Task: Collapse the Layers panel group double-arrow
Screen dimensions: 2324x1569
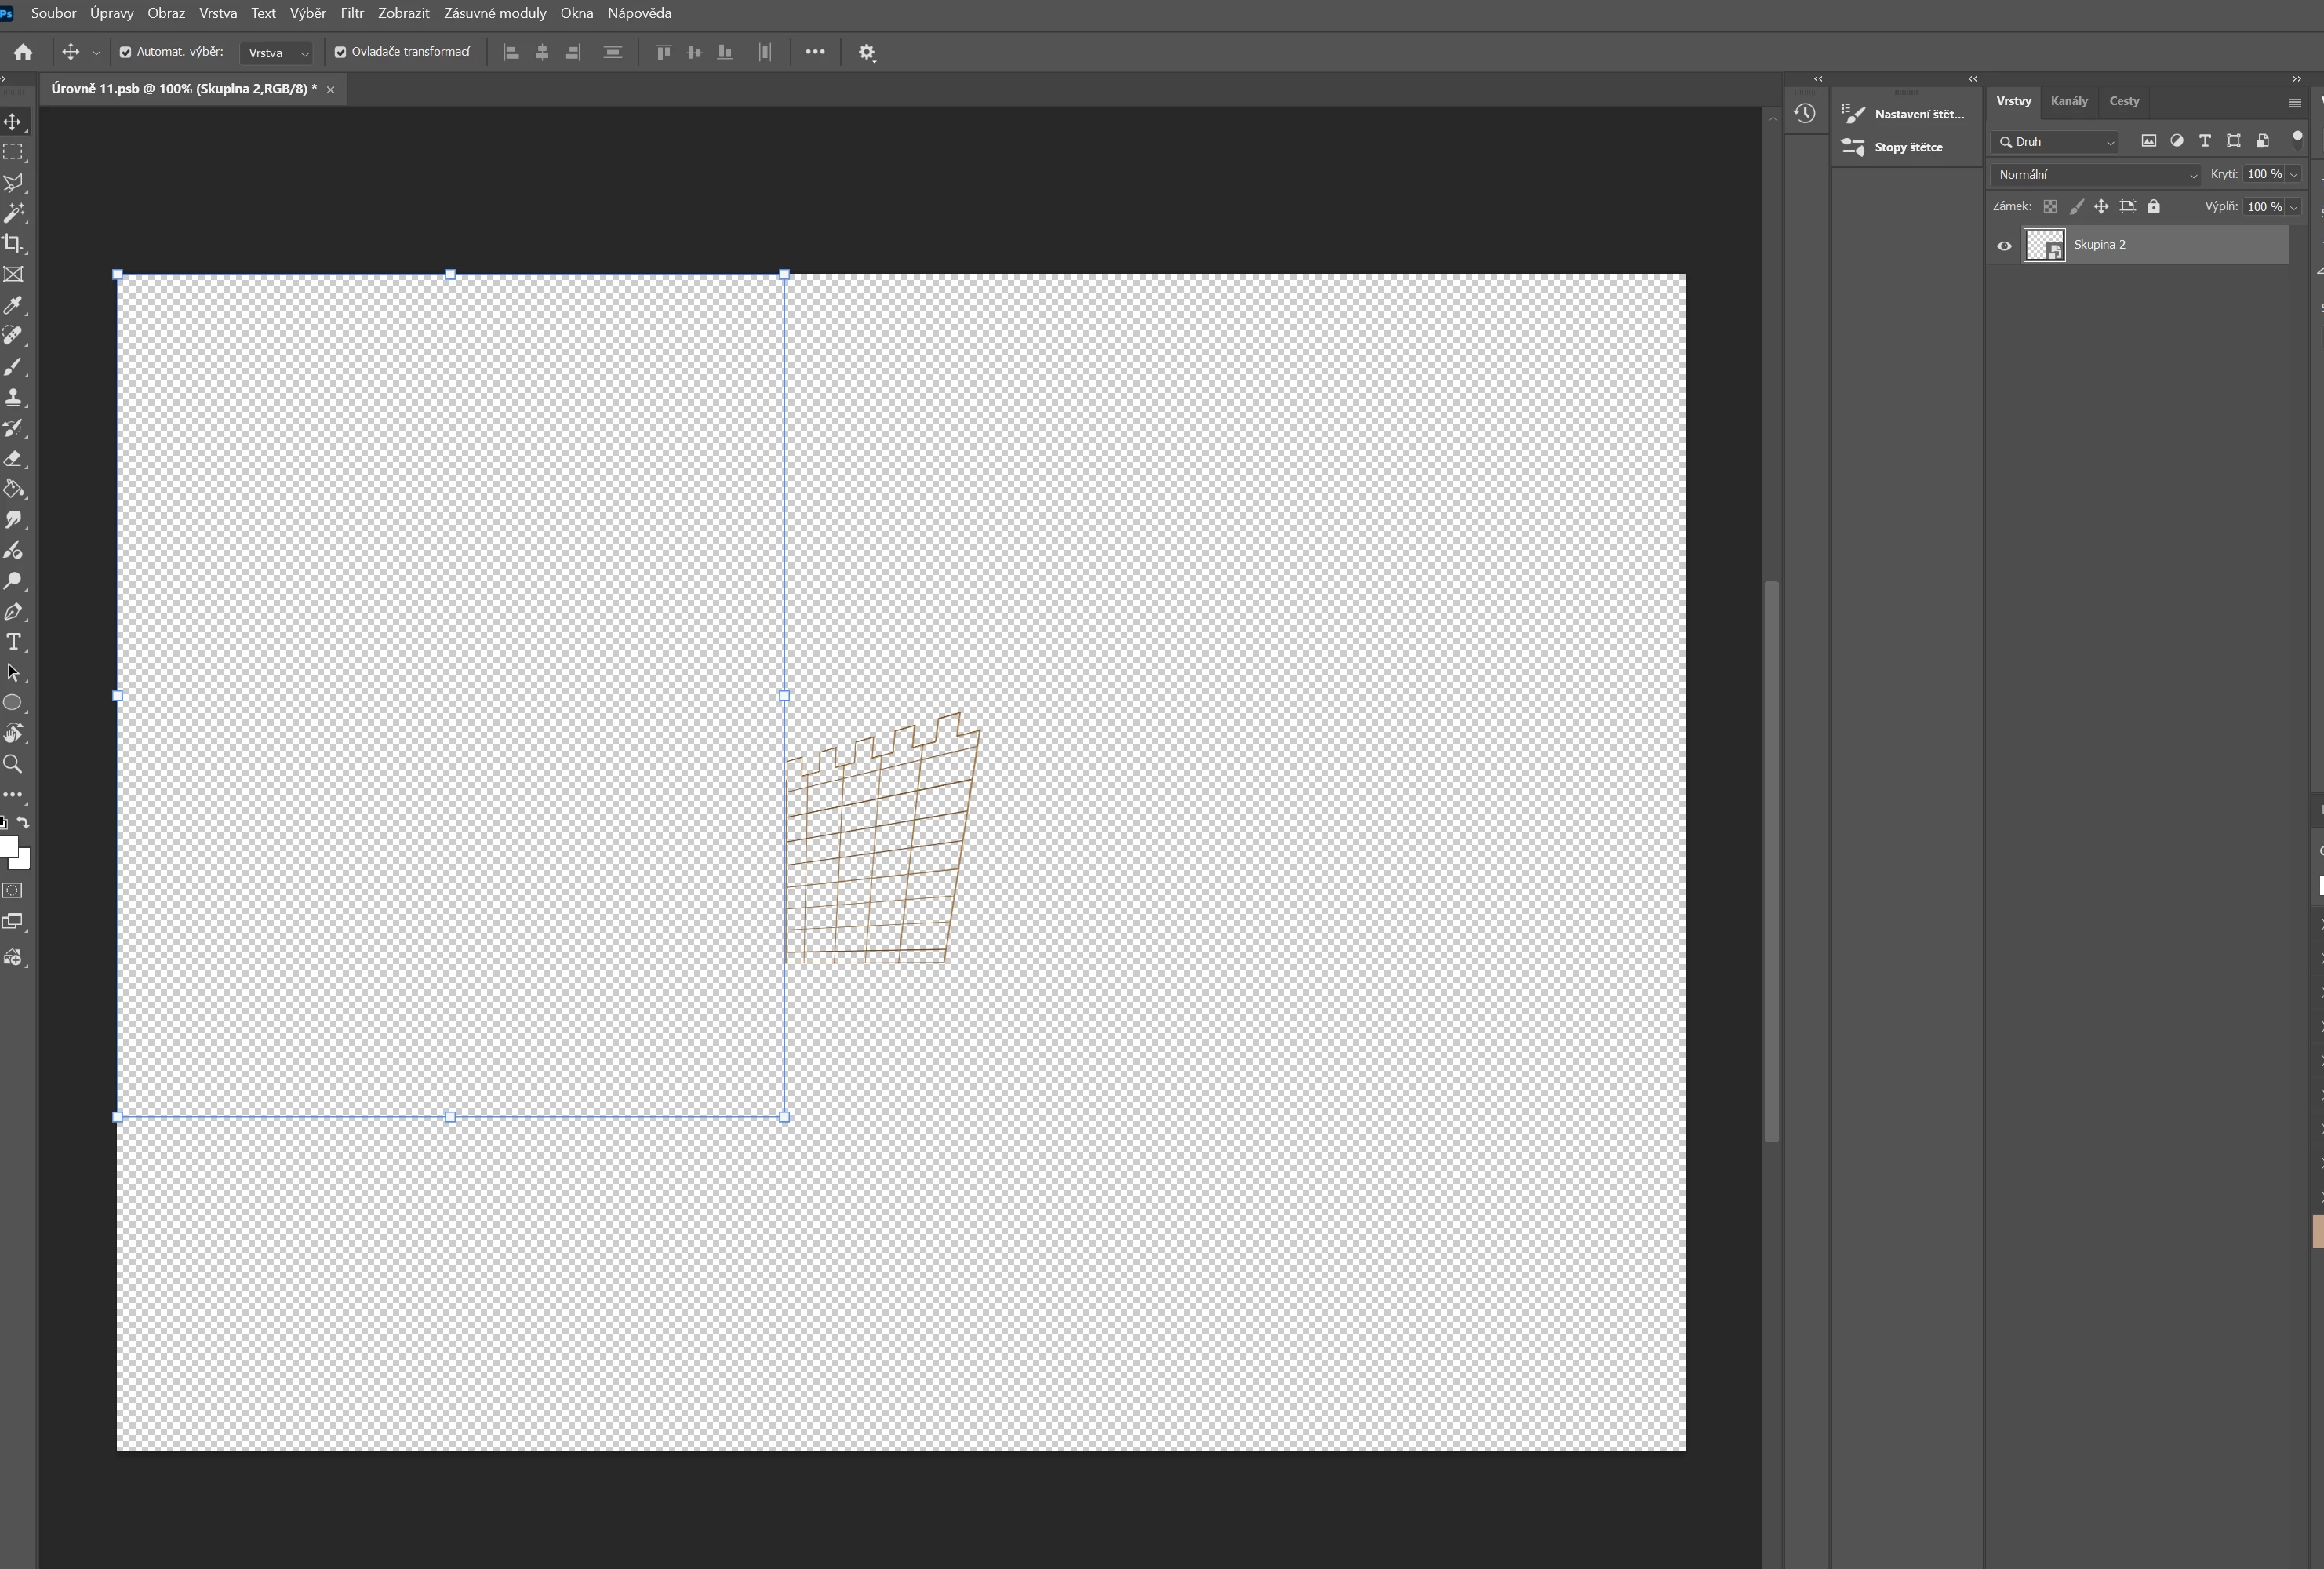Action: tap(2297, 79)
